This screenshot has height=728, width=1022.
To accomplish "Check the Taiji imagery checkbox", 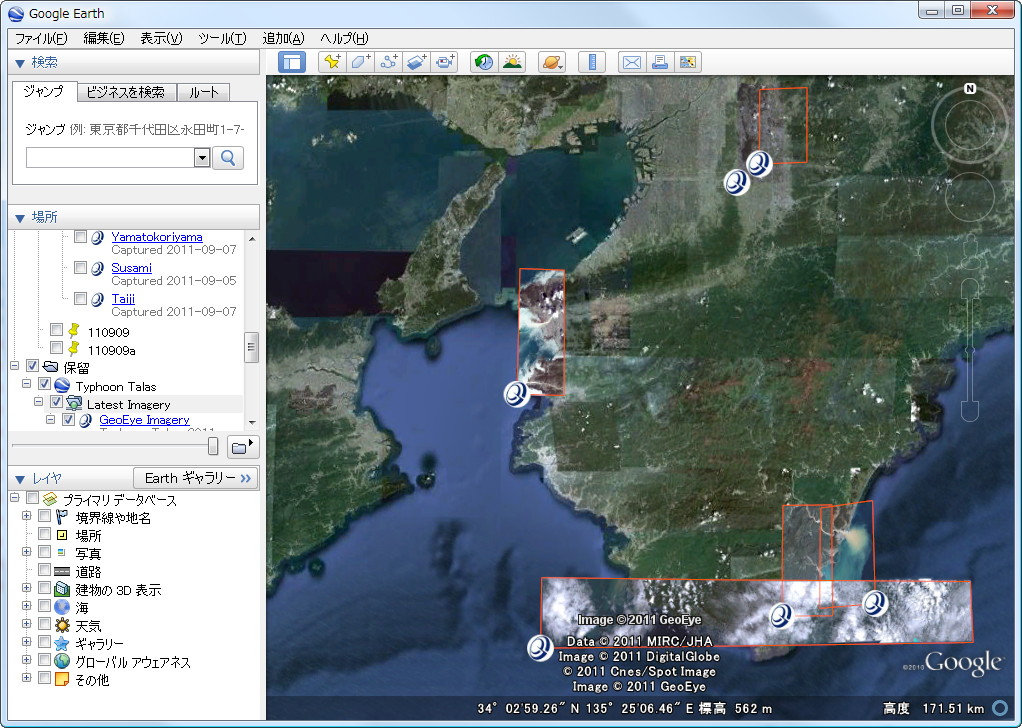I will pos(80,299).
